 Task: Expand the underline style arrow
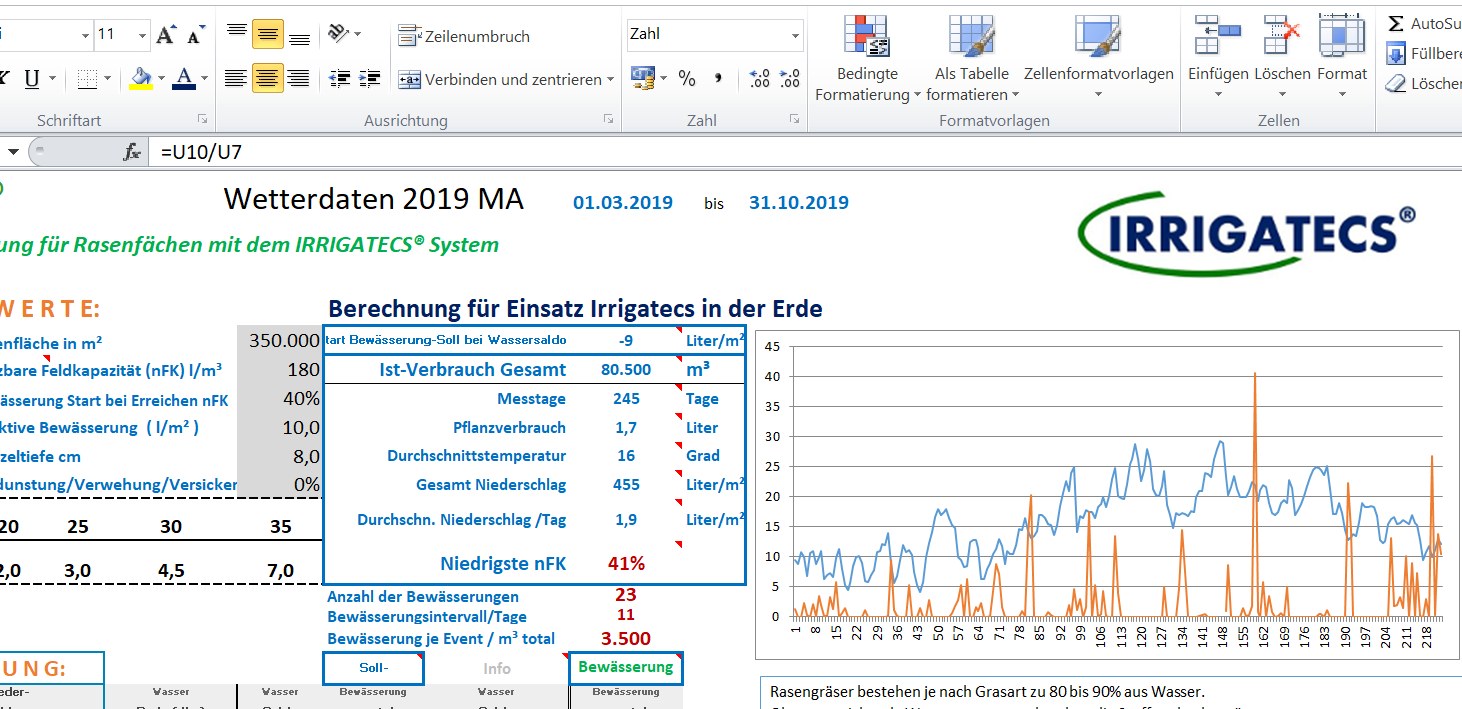tap(53, 79)
